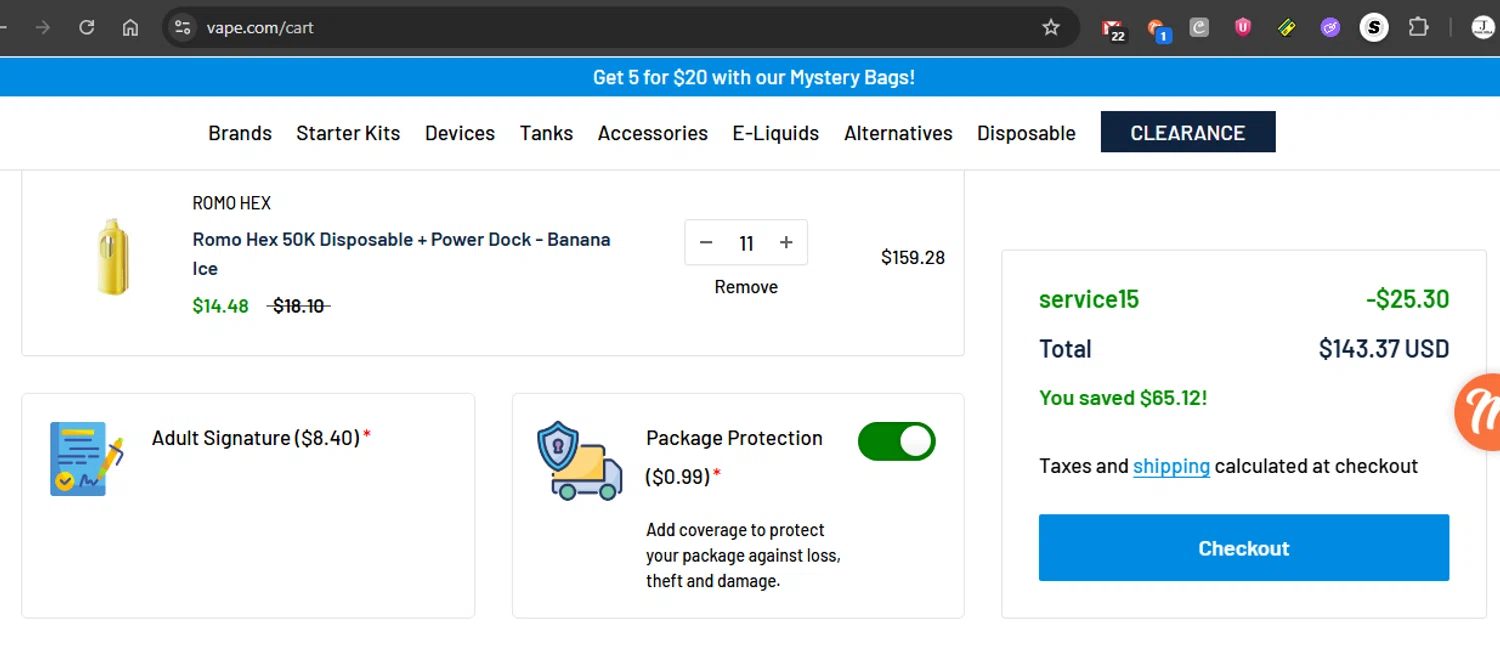
Task: Open the purple circular extension icon
Action: [1330, 28]
